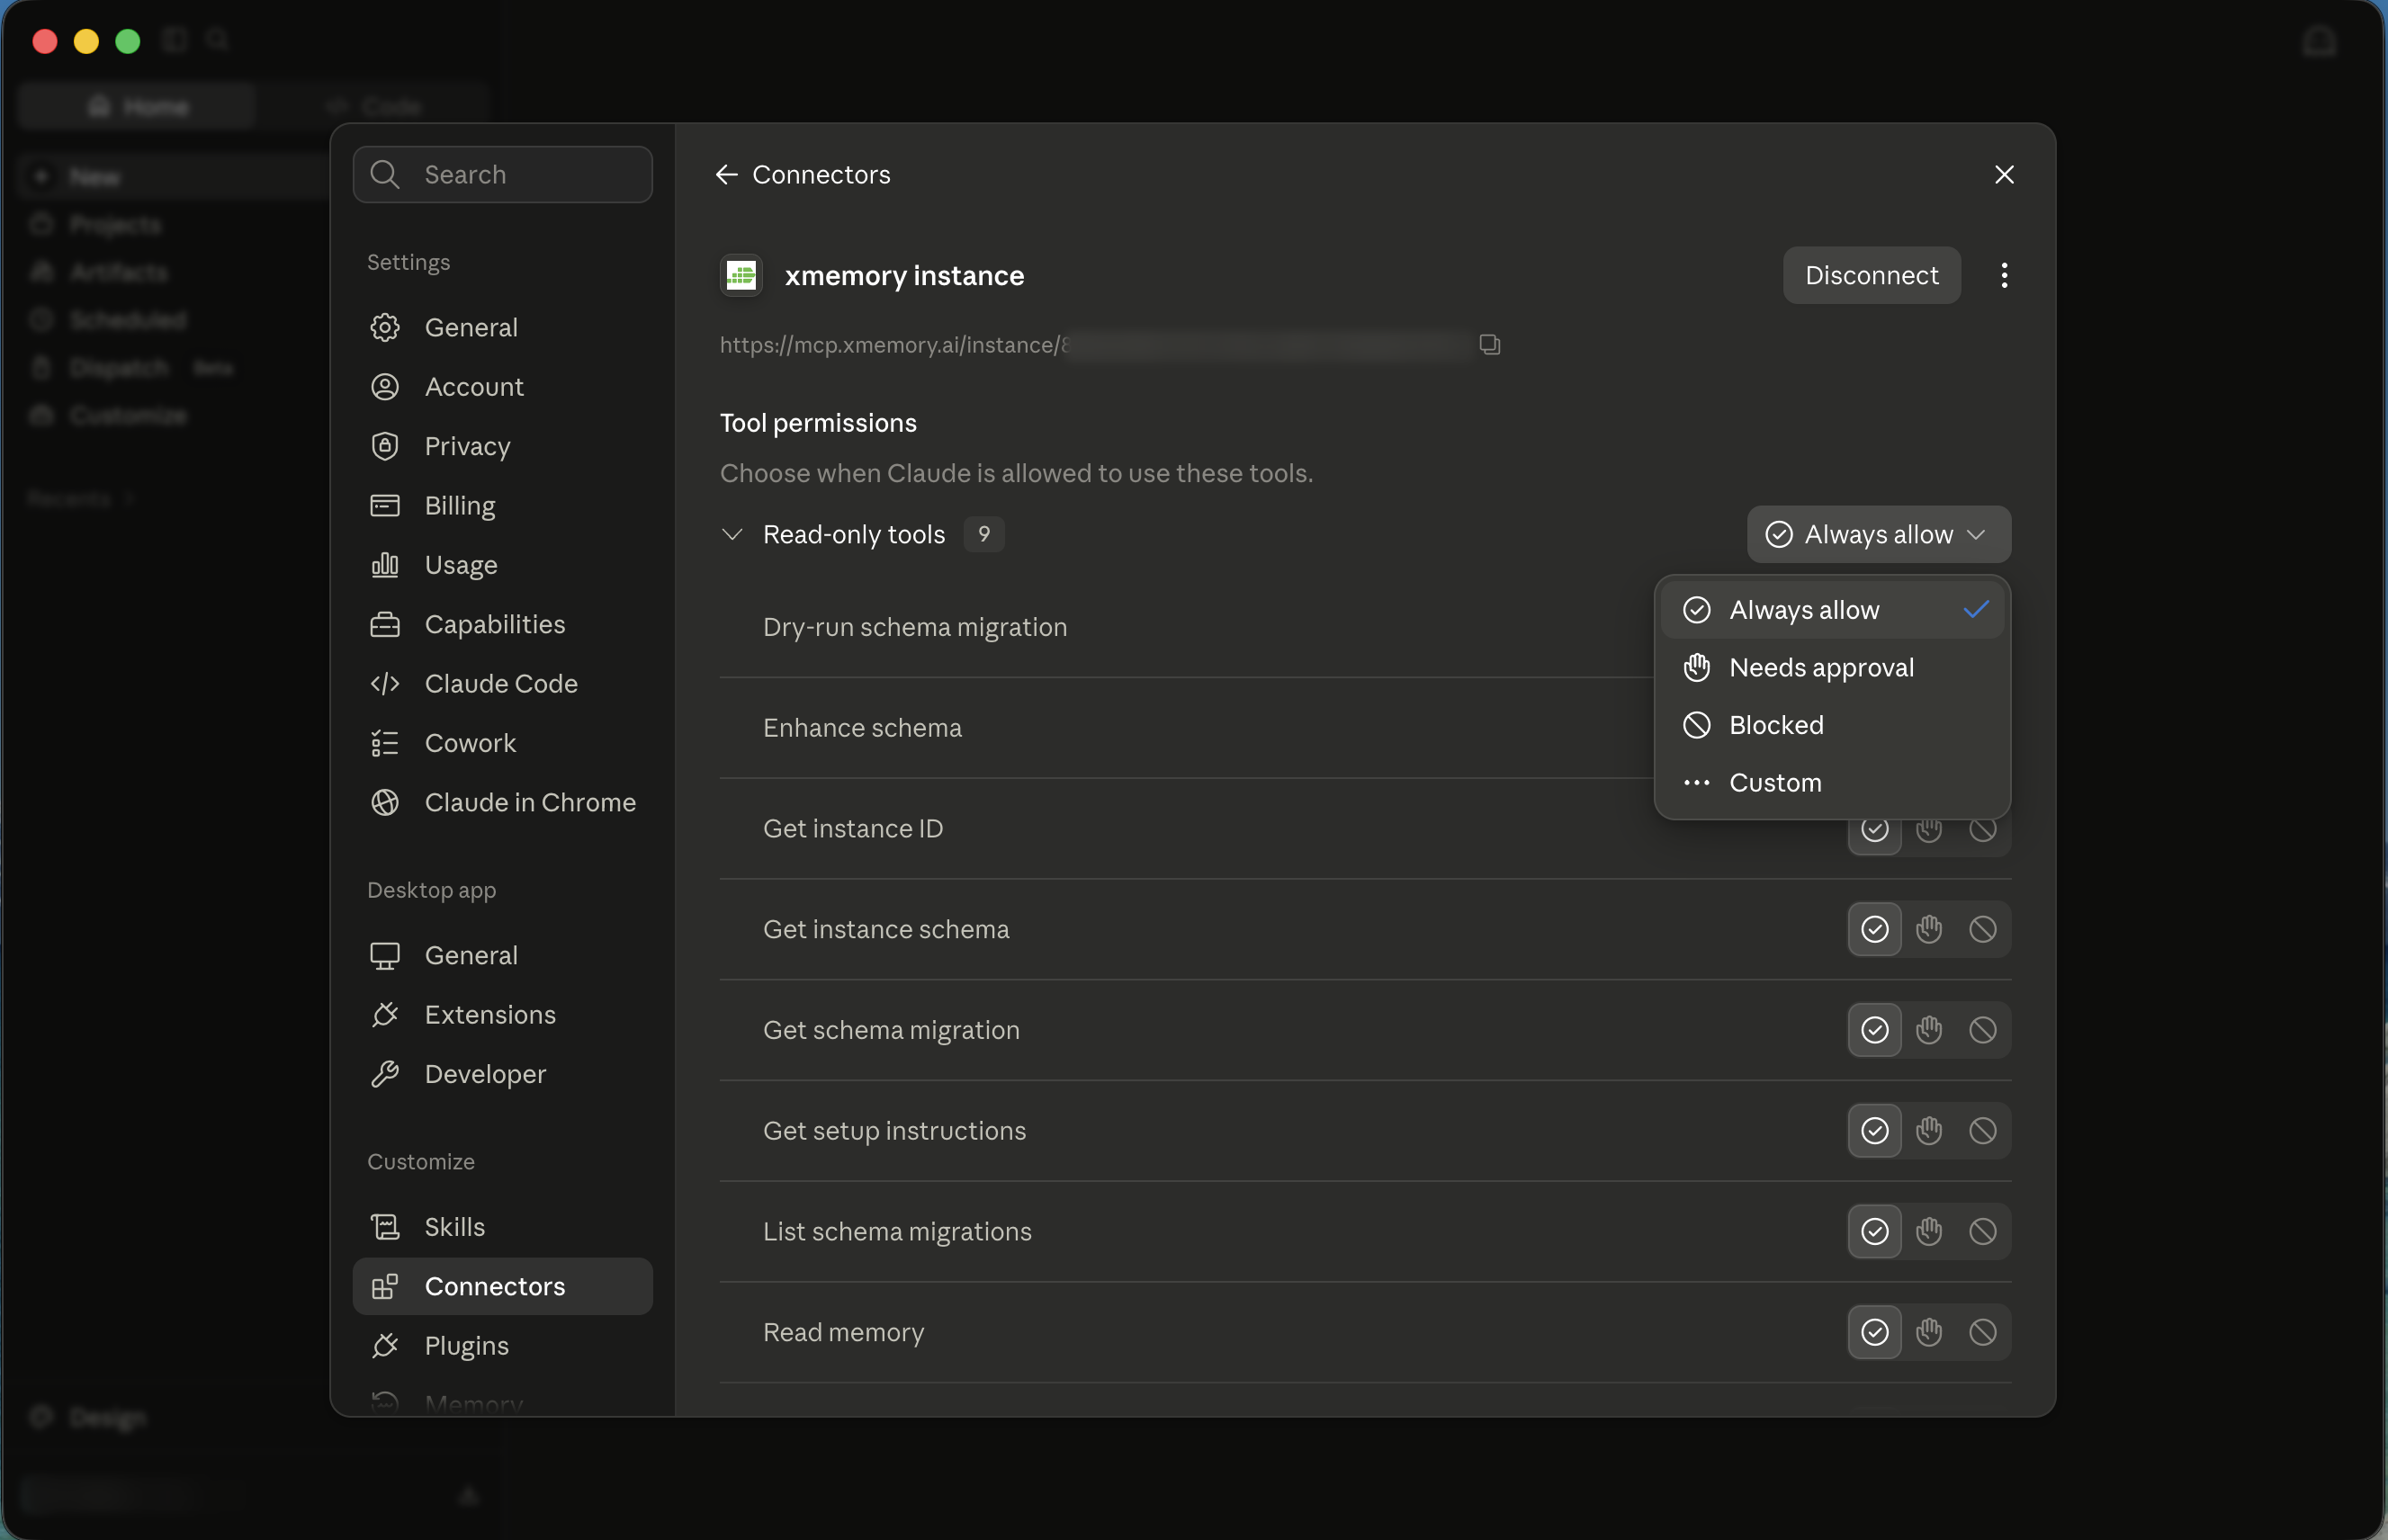This screenshot has height=1540, width=2388.
Task: Collapse the Read-only tools group
Action: pos(732,535)
